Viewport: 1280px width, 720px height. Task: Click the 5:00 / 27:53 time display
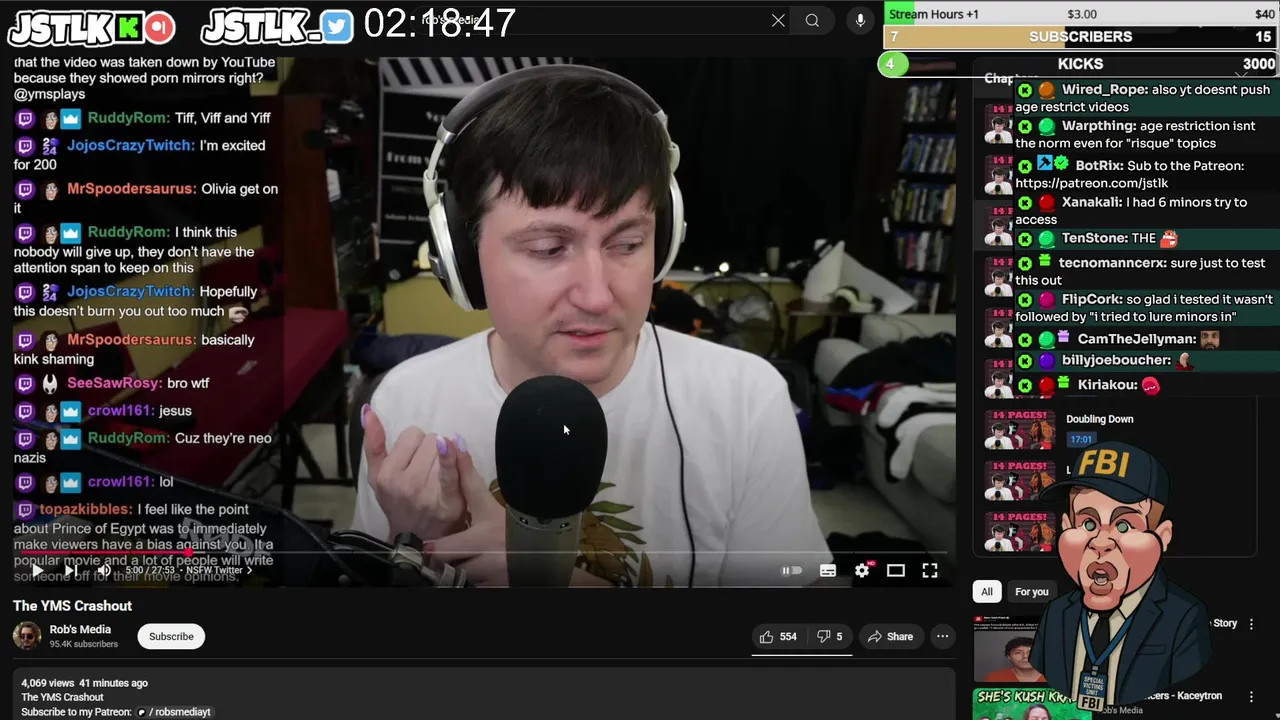tap(150, 570)
